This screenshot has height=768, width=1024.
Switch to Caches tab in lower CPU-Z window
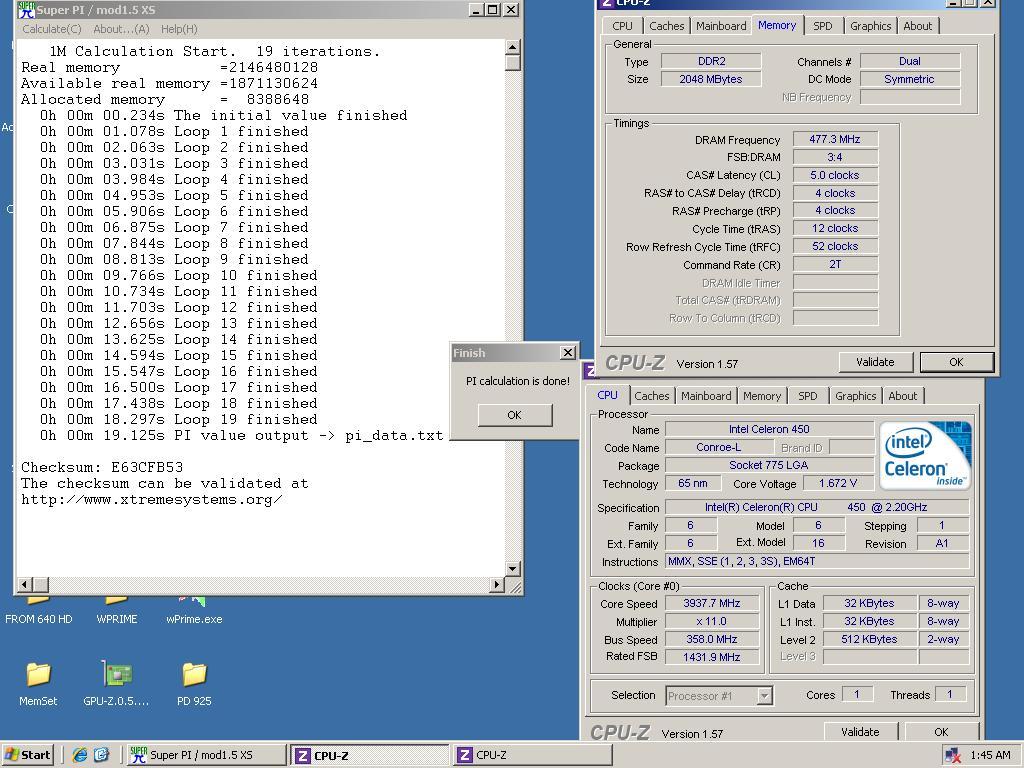click(652, 396)
